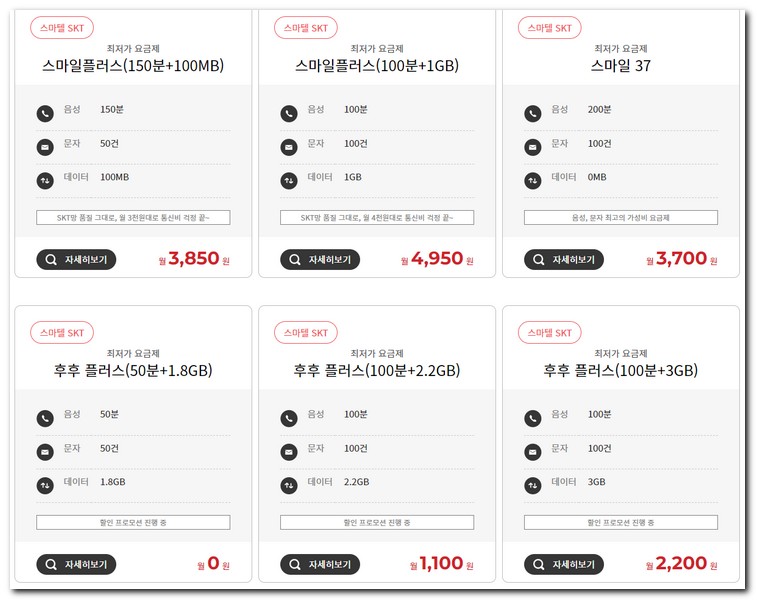Select the 스마일플러스(150분+100MB) plan title
The width and height of the screenshot is (757, 600).
[133, 67]
